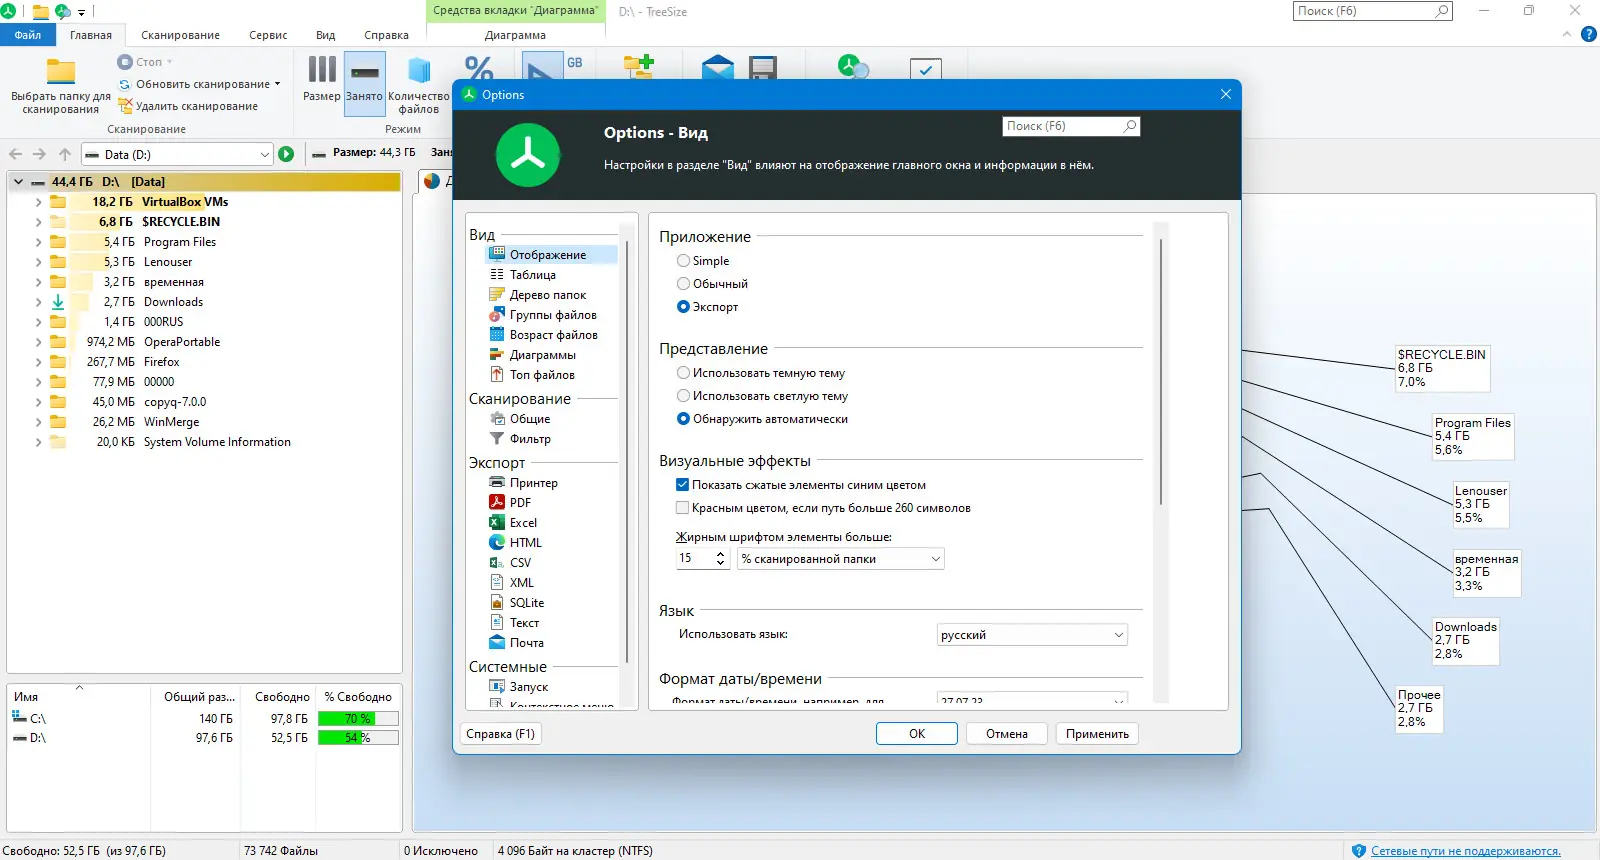Select HTML export options

click(525, 543)
